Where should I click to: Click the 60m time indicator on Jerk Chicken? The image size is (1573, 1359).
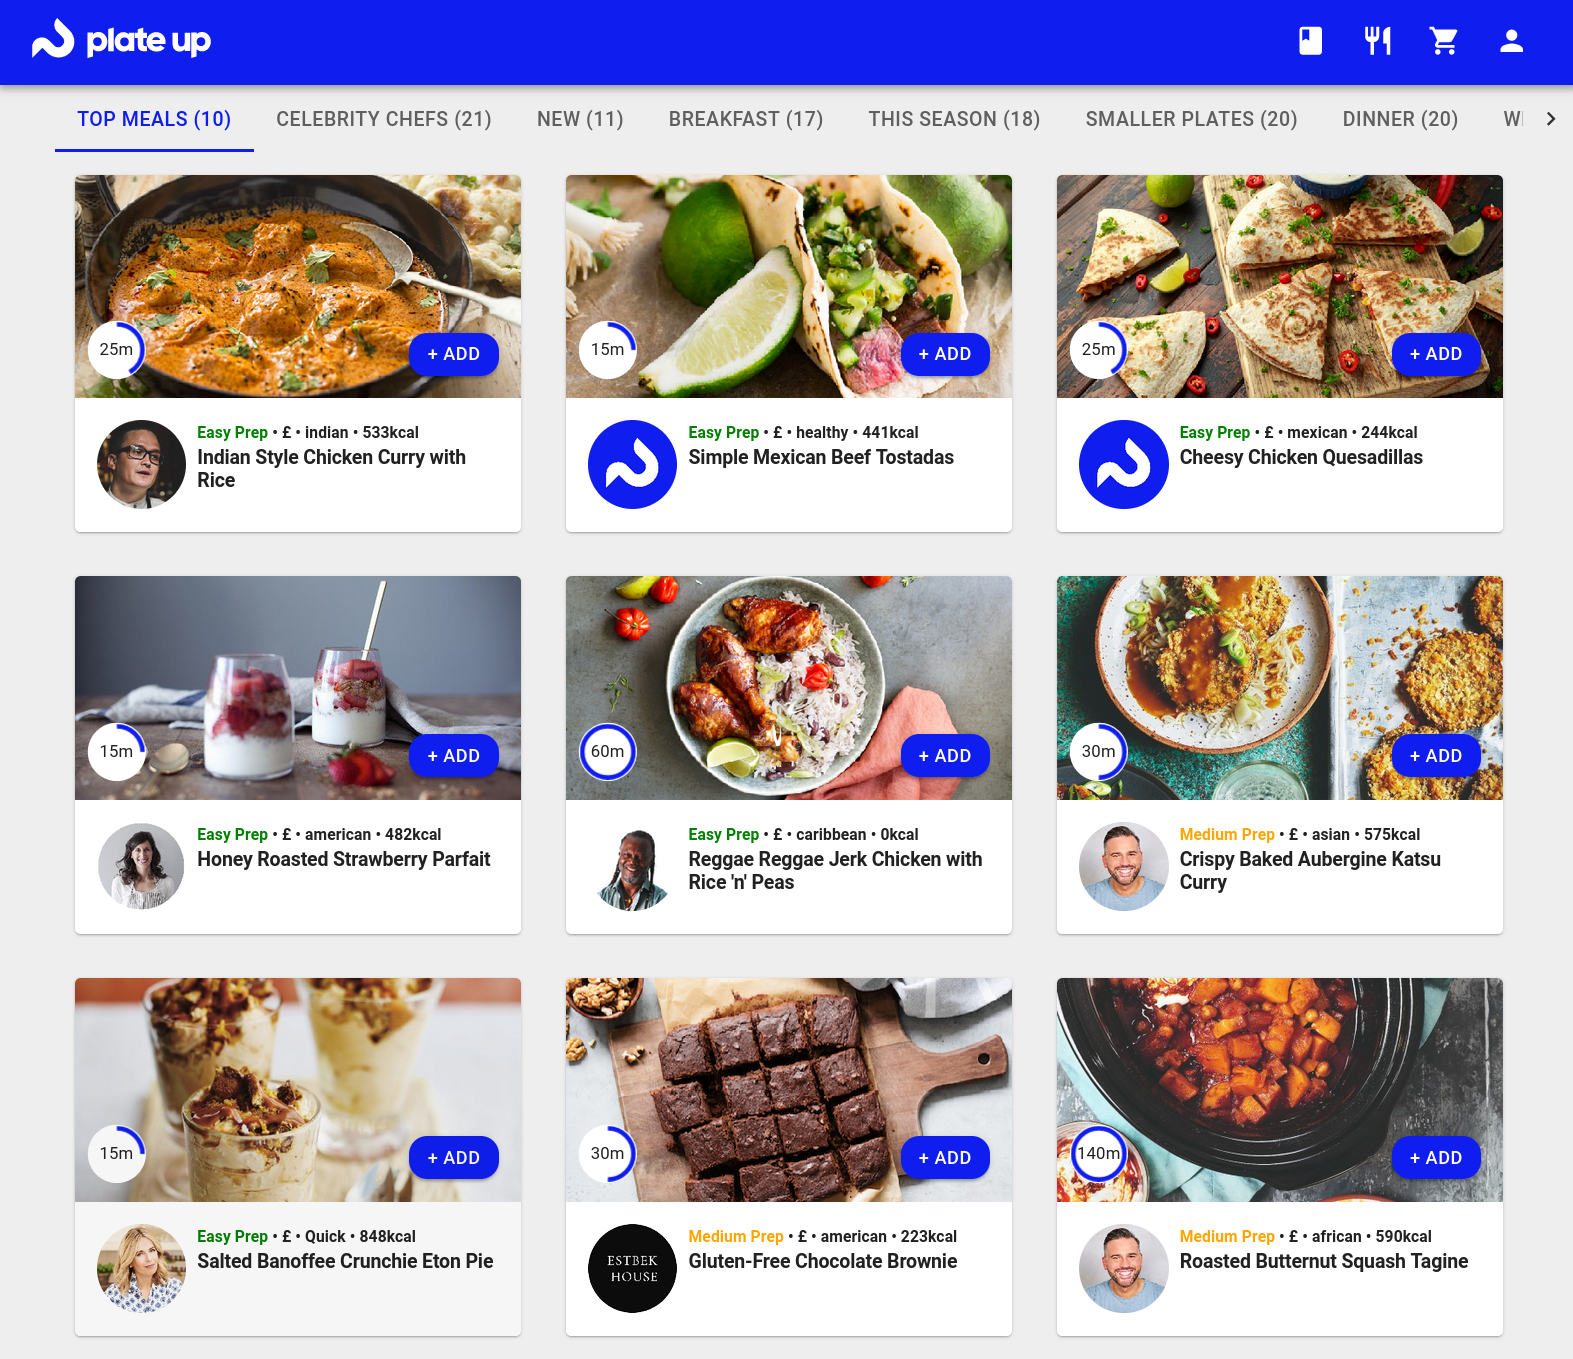(607, 751)
